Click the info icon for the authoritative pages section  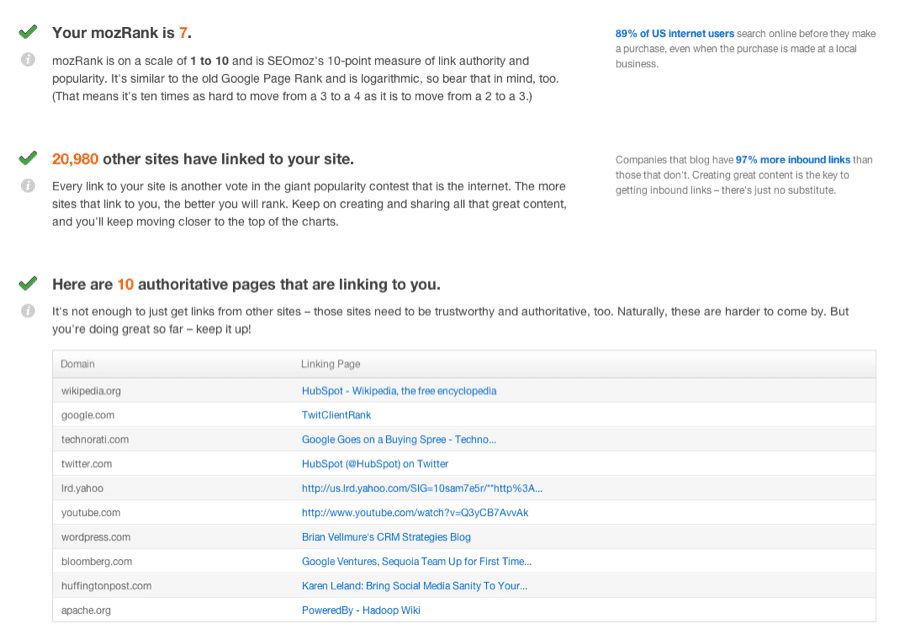[x=27, y=311]
